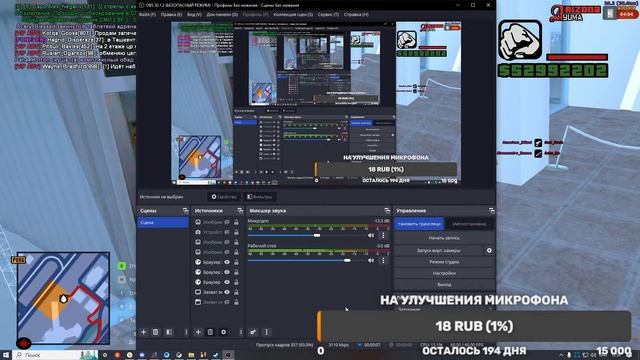Open the Правка menu
Viewport: 640px width, 360px height.
[x=171, y=14]
